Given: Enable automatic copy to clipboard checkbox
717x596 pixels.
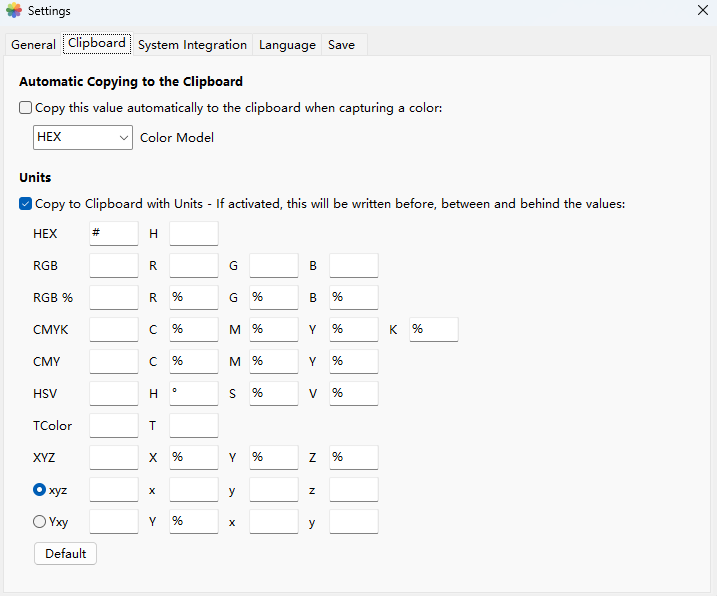Looking at the screenshot, I should (x=26, y=108).
